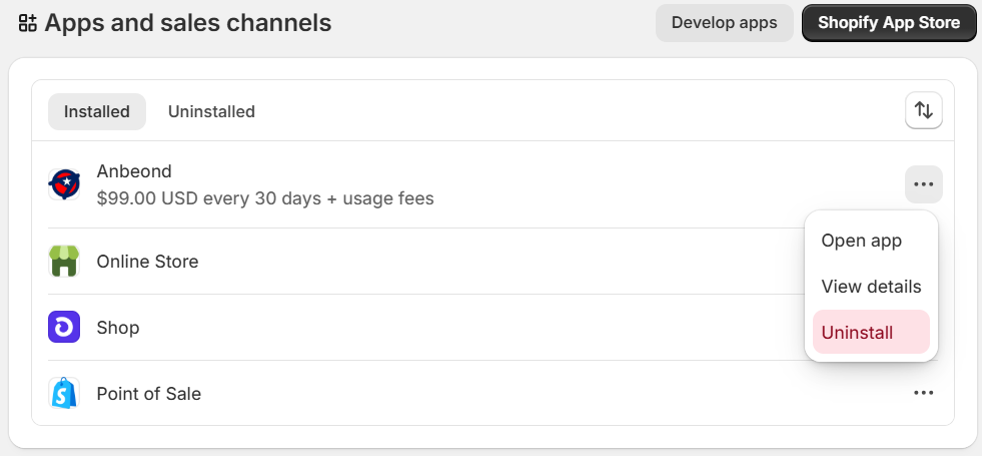
Task: Open the Shopify App Store button
Action: pos(888,23)
